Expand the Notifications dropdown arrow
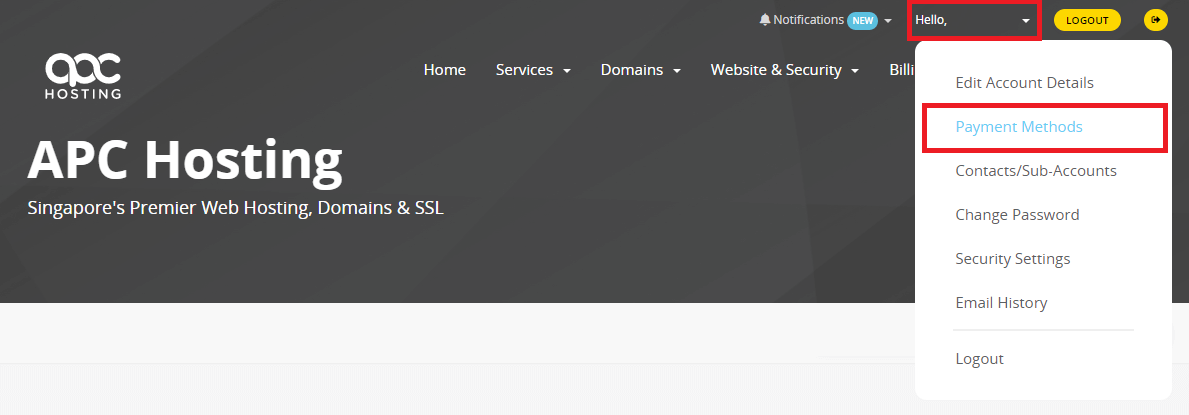 (x=888, y=21)
